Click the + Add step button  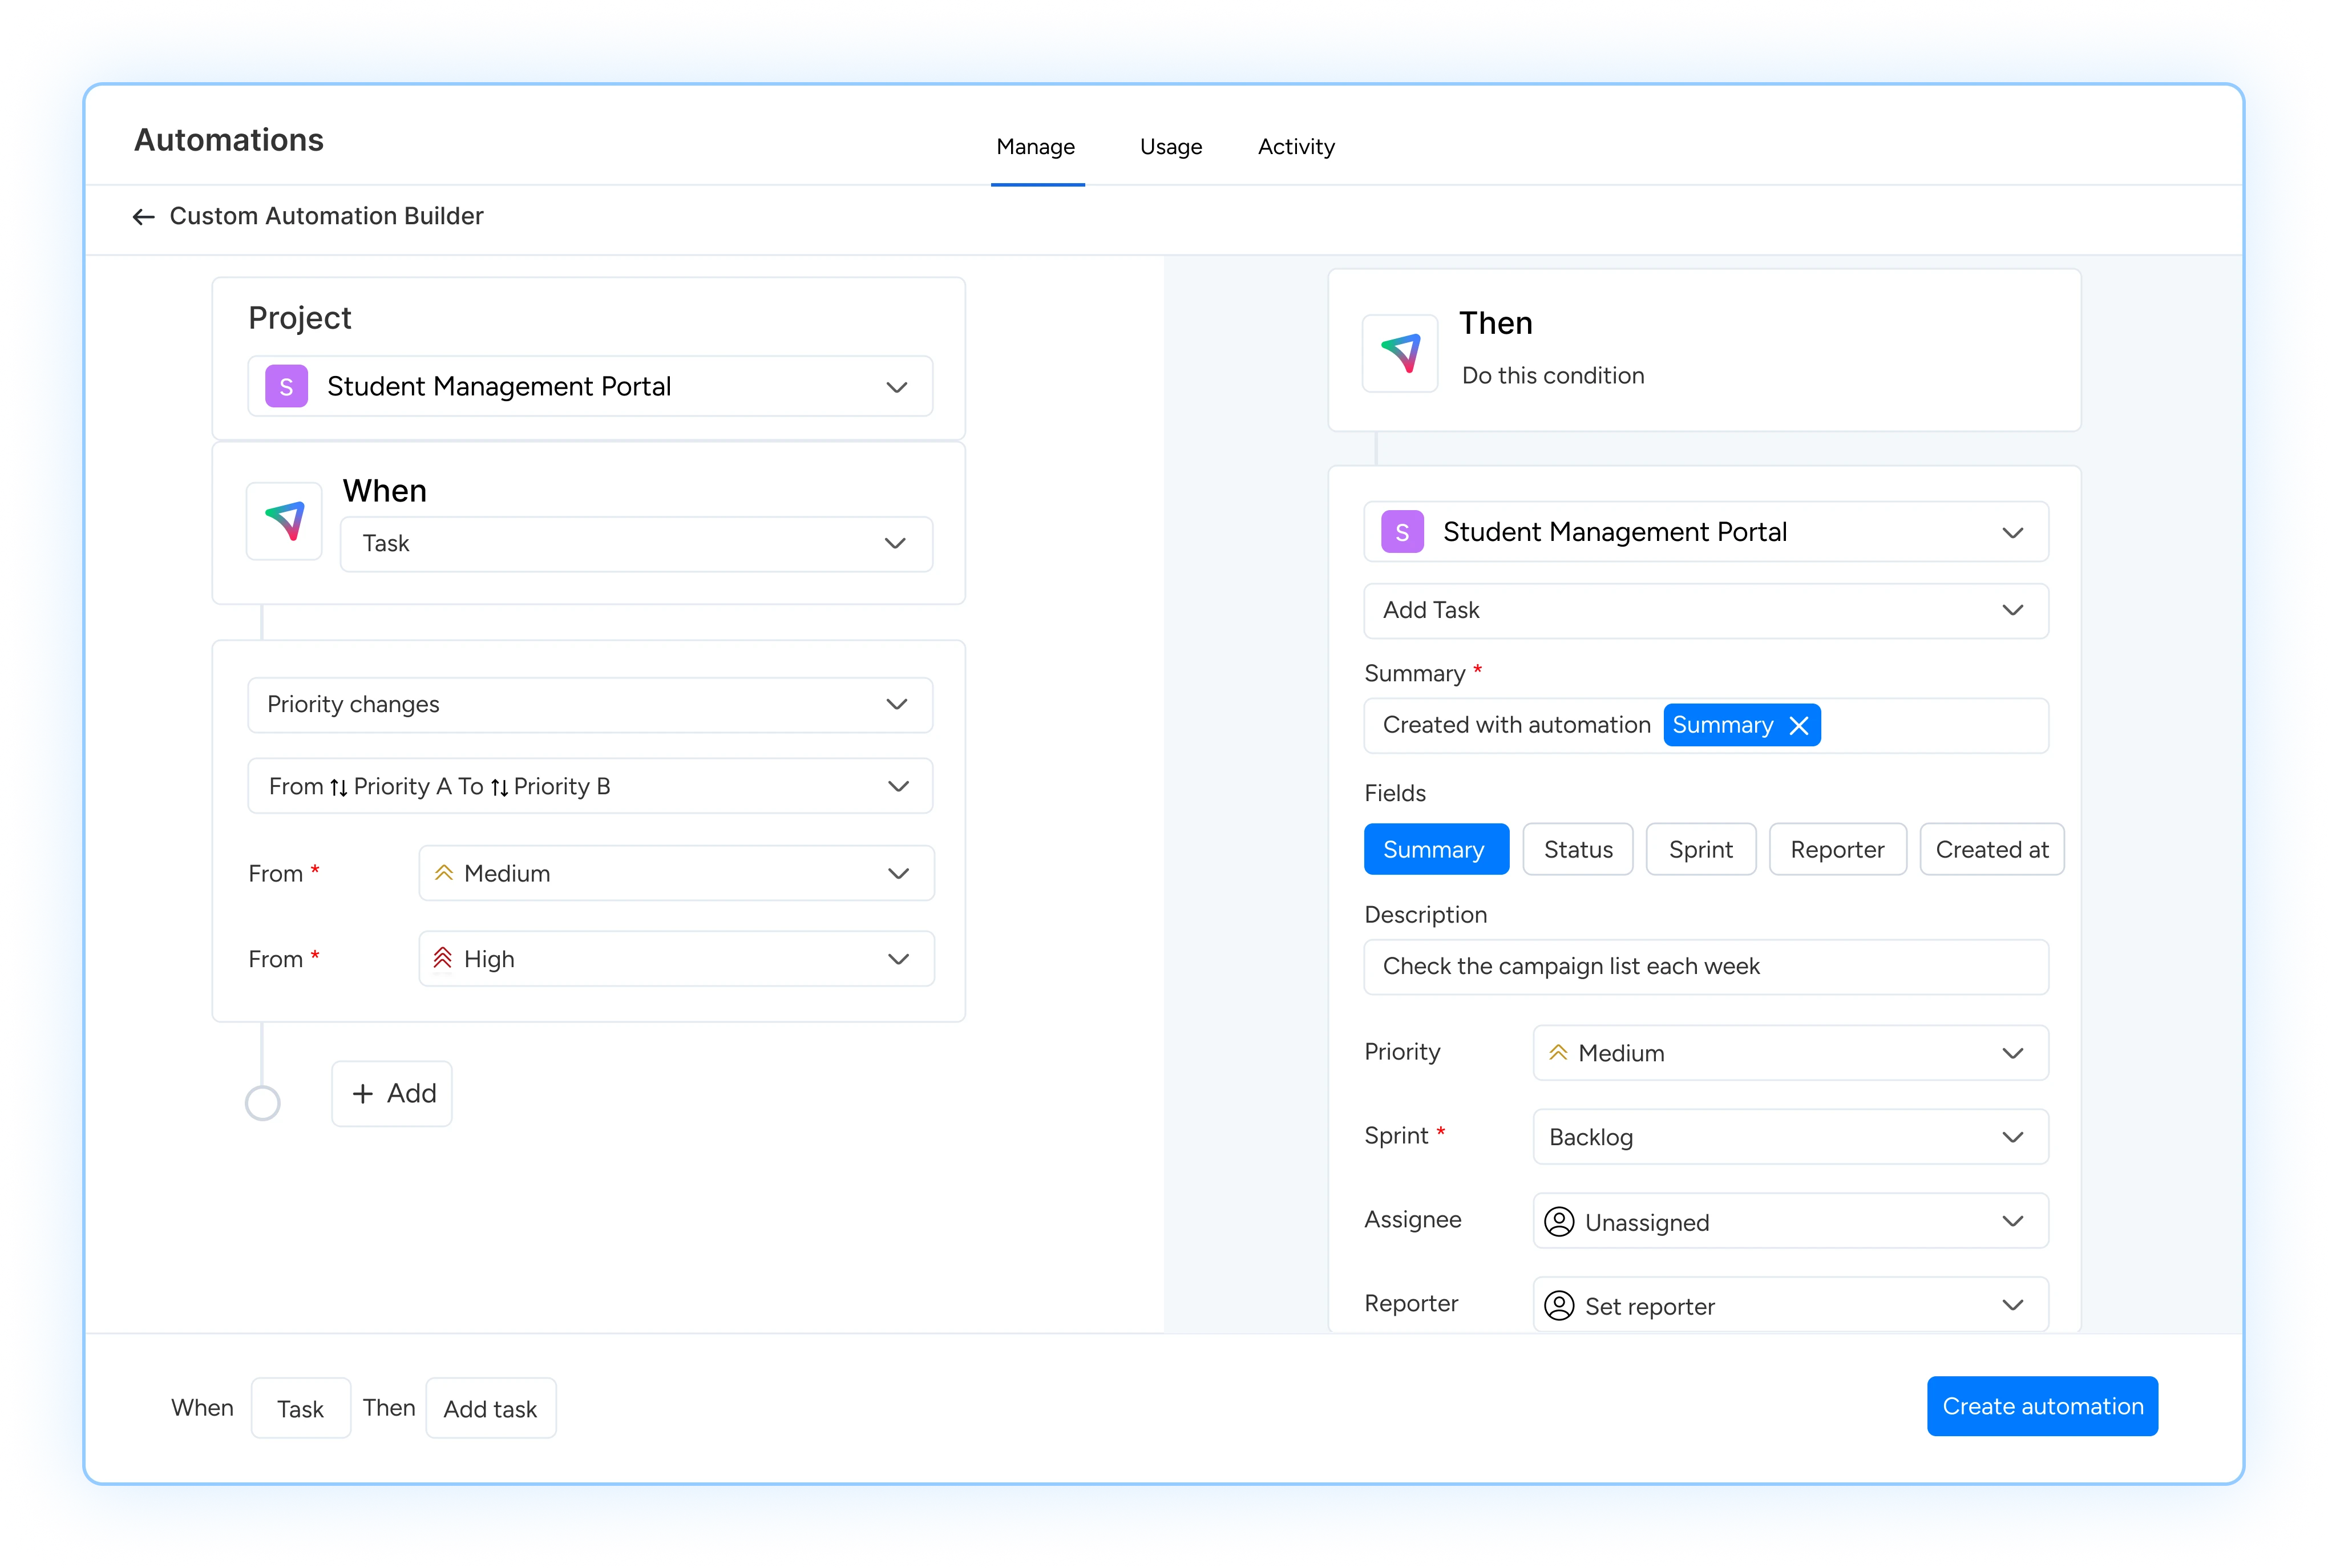pyautogui.click(x=392, y=1094)
